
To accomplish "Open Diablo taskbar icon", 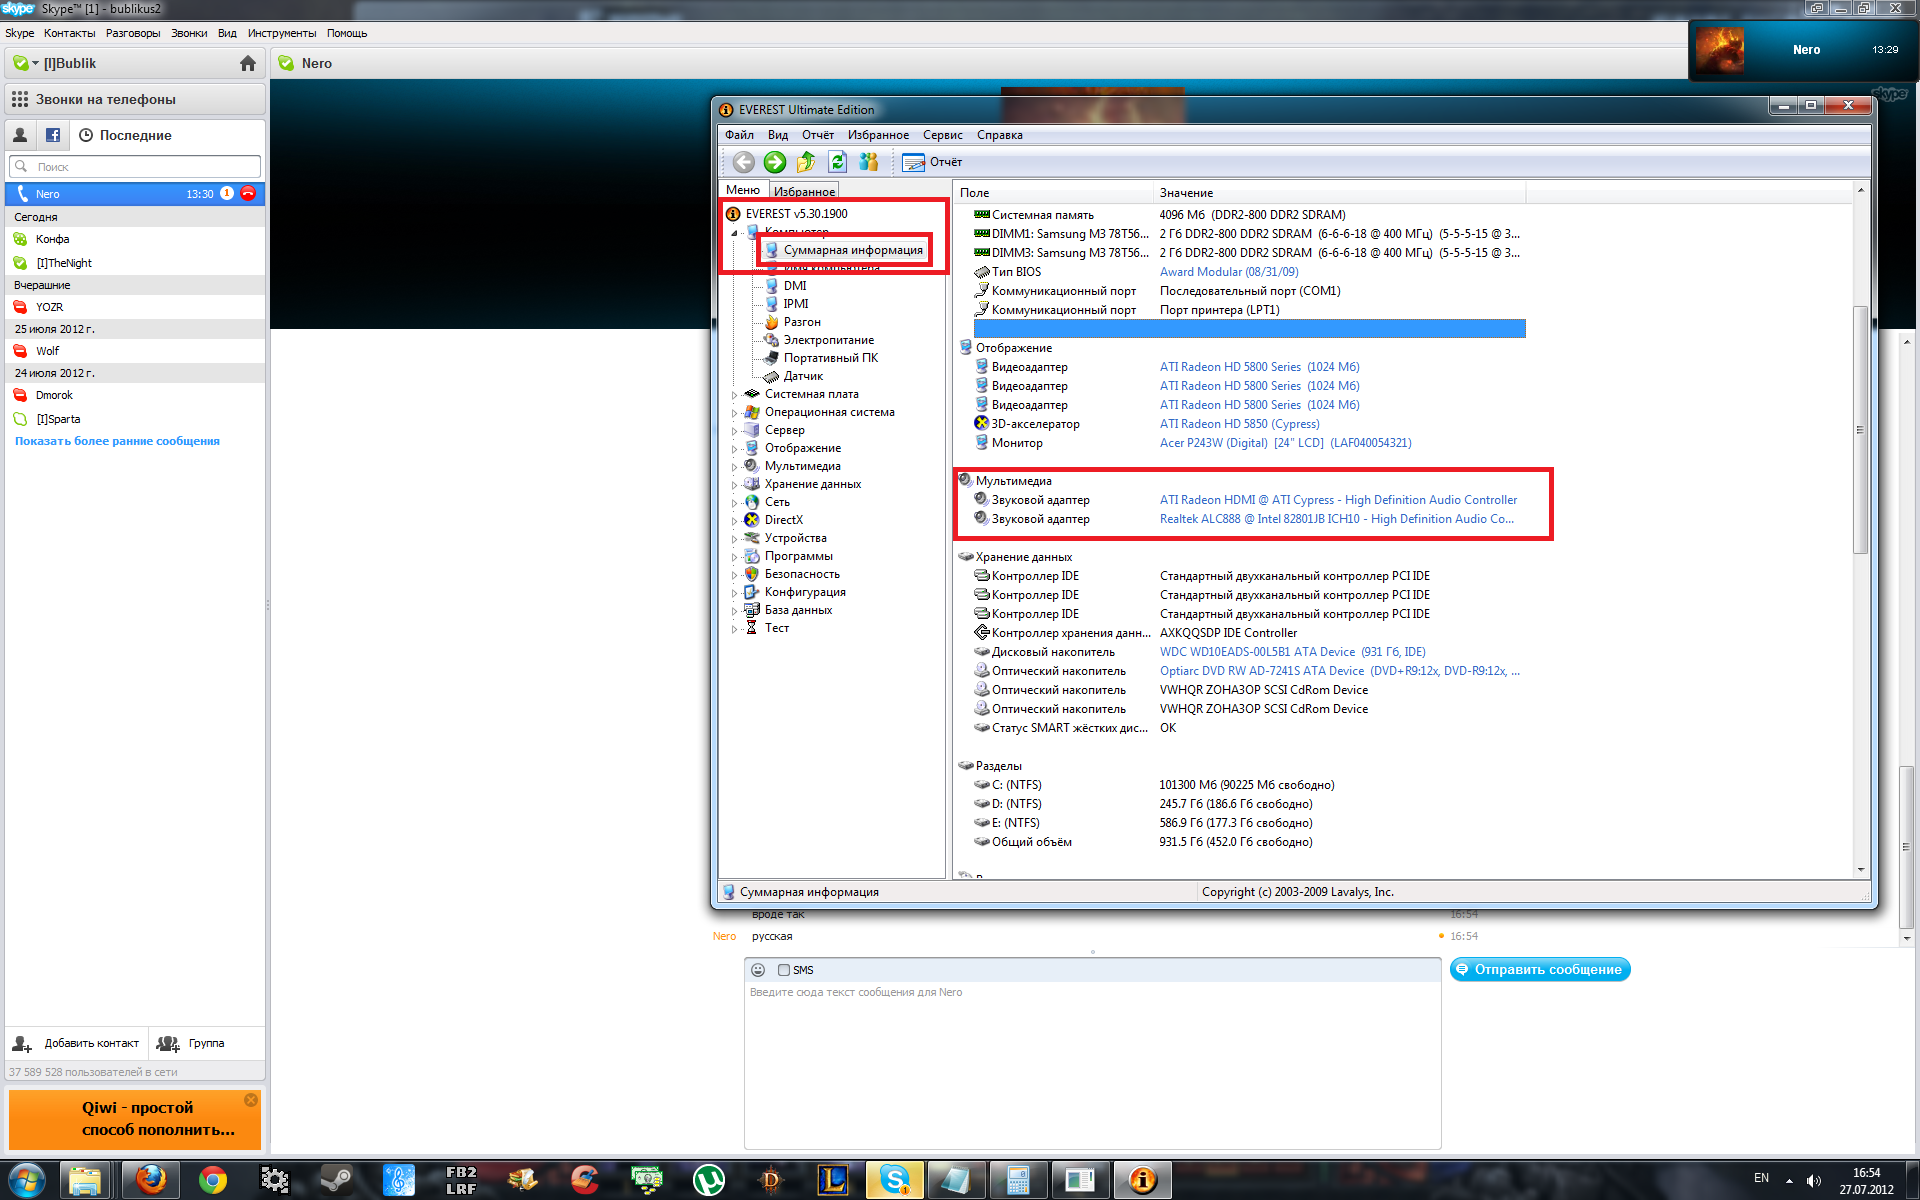I will pos(770,1180).
